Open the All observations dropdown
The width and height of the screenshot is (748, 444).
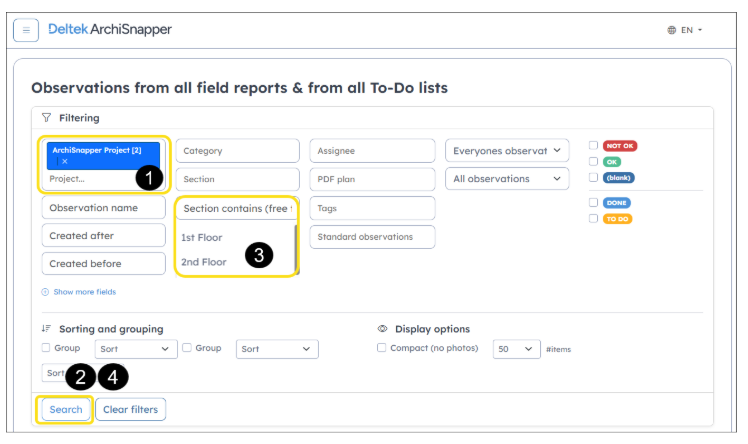[x=507, y=179]
